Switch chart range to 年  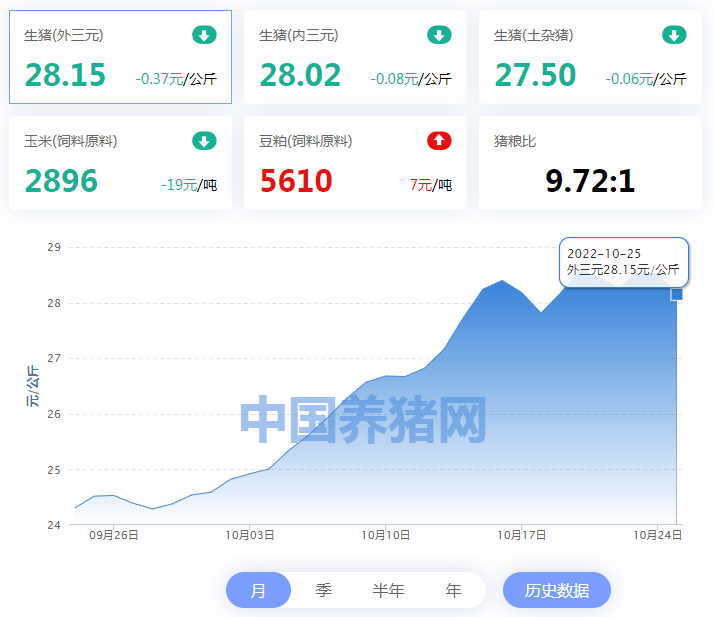pyautogui.click(x=453, y=590)
